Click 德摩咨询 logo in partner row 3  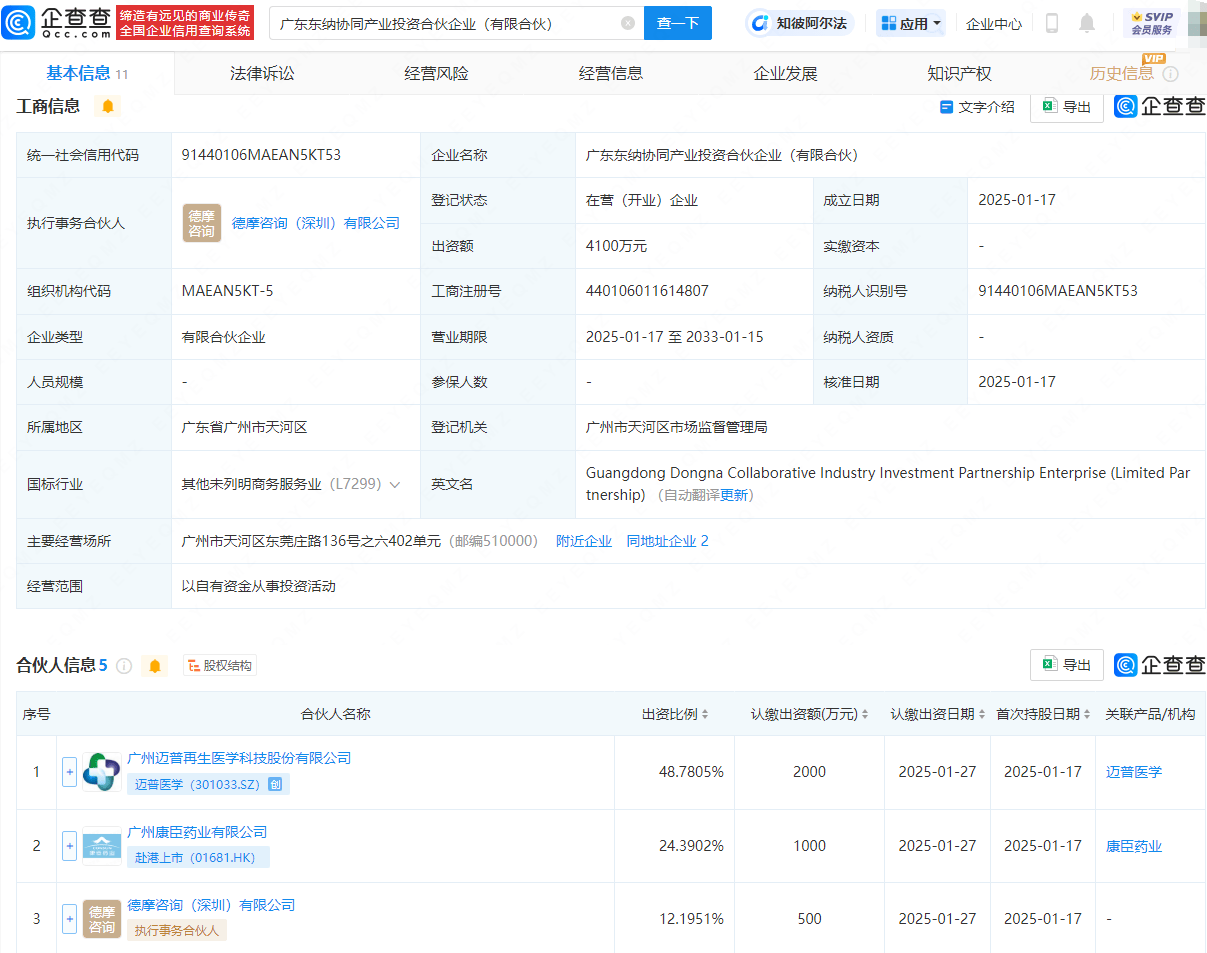click(x=102, y=919)
